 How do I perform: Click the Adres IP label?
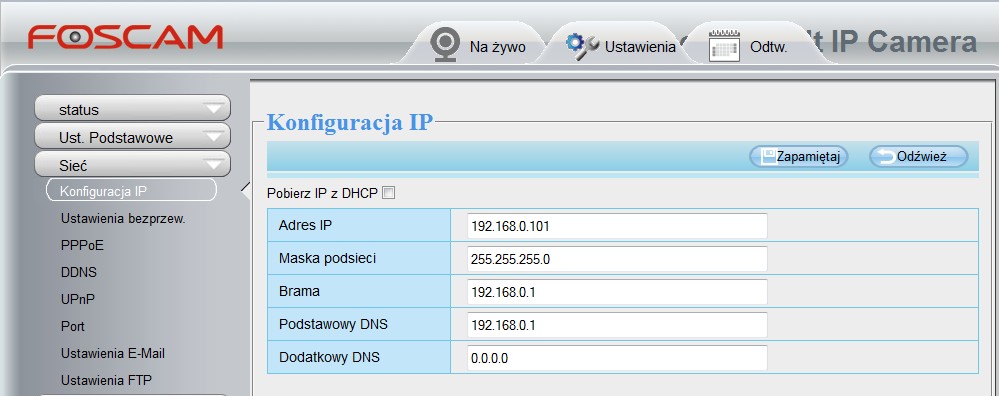coord(305,225)
